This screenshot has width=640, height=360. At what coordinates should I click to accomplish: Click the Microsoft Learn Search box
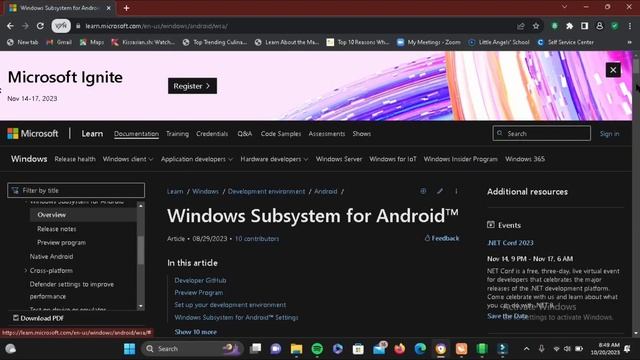coord(541,133)
